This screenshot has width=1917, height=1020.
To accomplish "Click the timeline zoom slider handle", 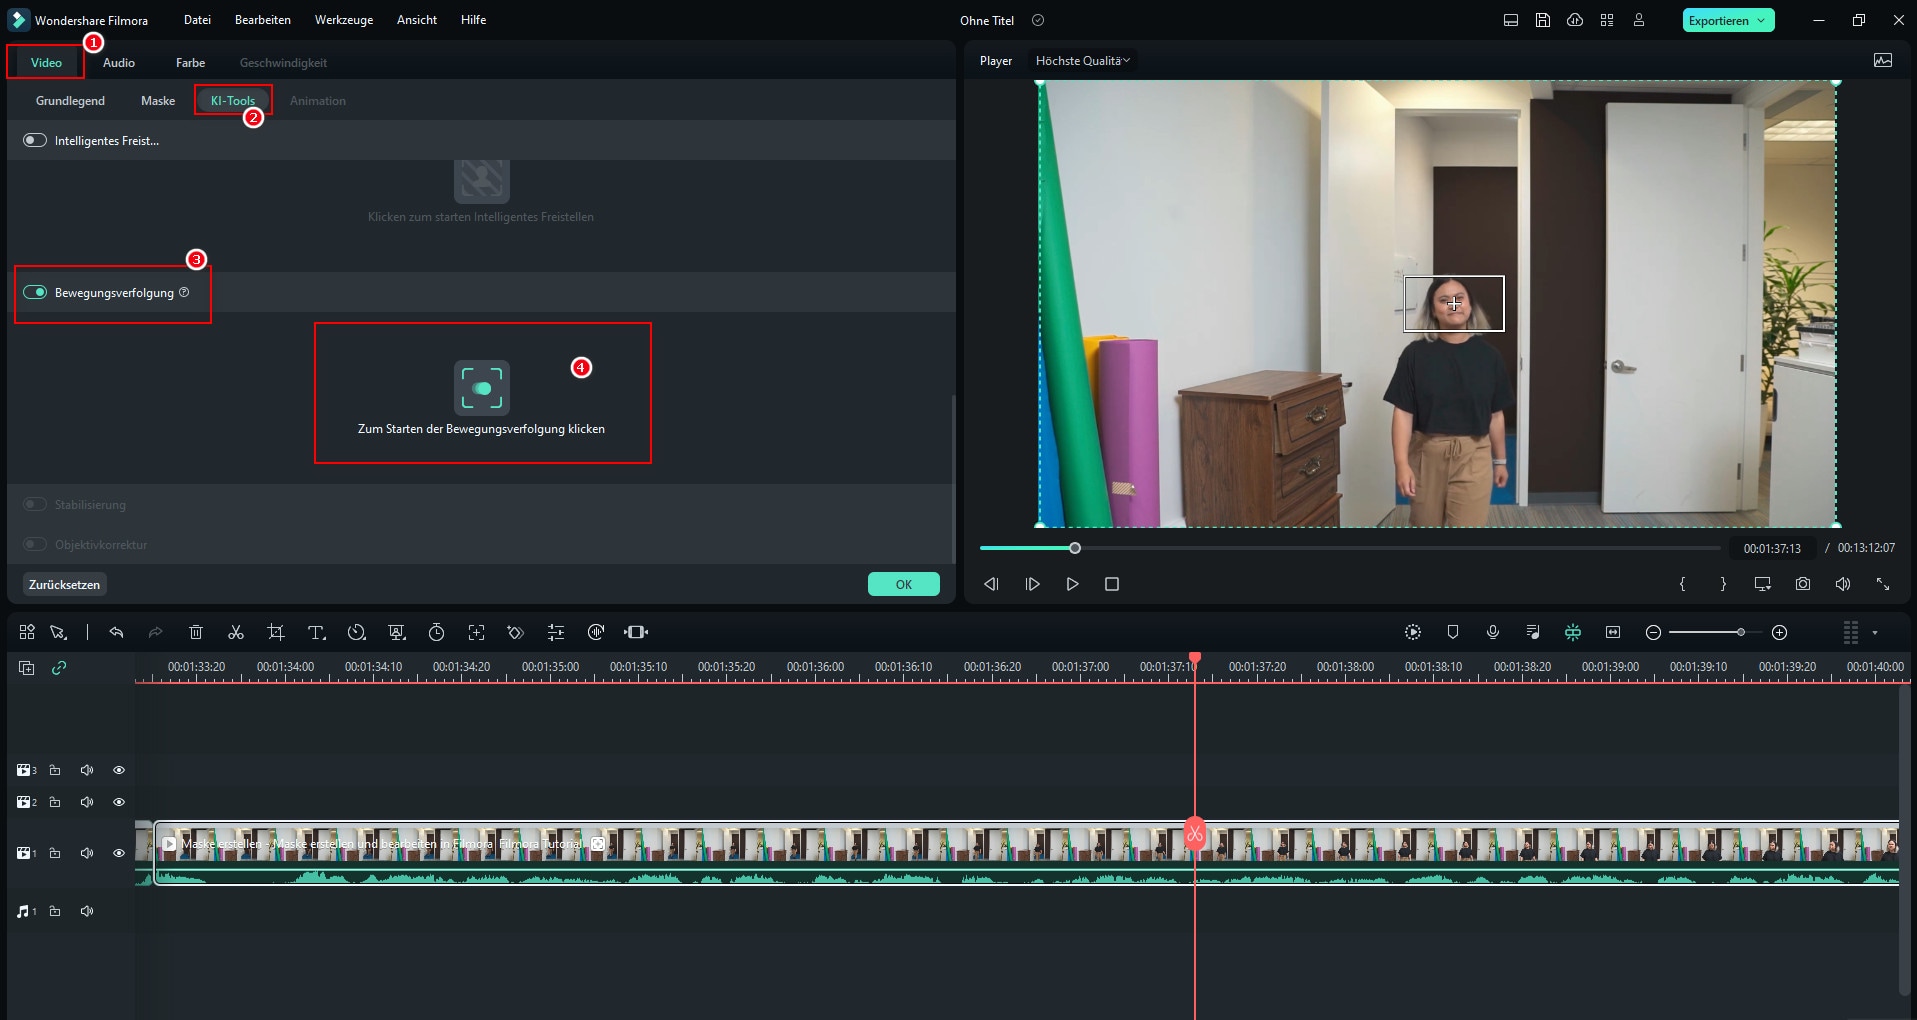I will tap(1741, 632).
